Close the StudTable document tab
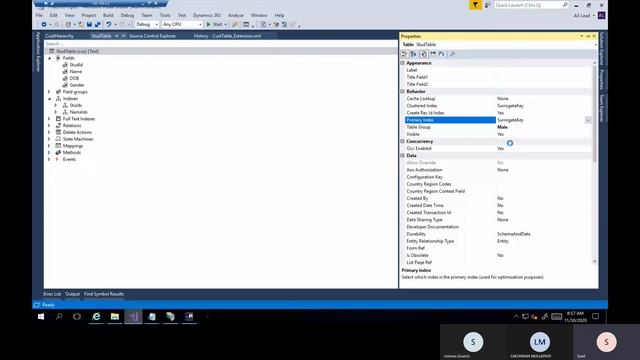This screenshot has height=360, width=640. [124, 36]
